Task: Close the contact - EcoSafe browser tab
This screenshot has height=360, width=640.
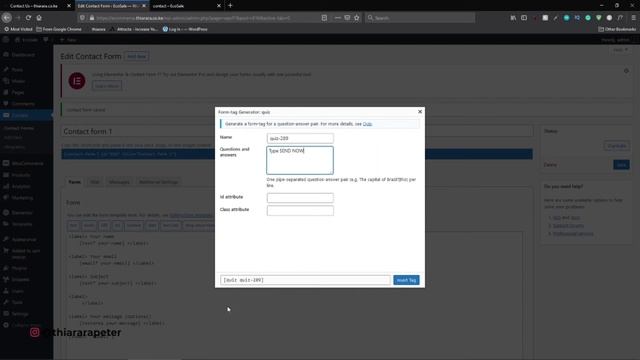Action: pos(219,6)
